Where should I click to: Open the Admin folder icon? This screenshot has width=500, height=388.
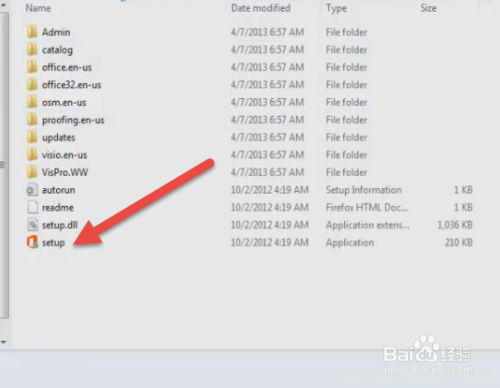[x=32, y=32]
